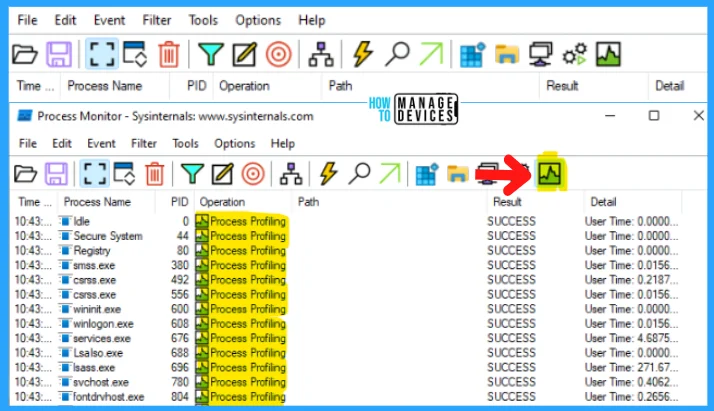Click lightning bolt icon in upper window
Image resolution: width=714 pixels, height=411 pixels.
click(363, 54)
